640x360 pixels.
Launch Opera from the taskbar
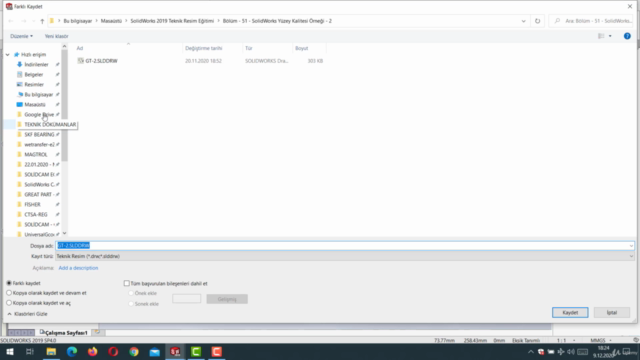(x=113, y=351)
